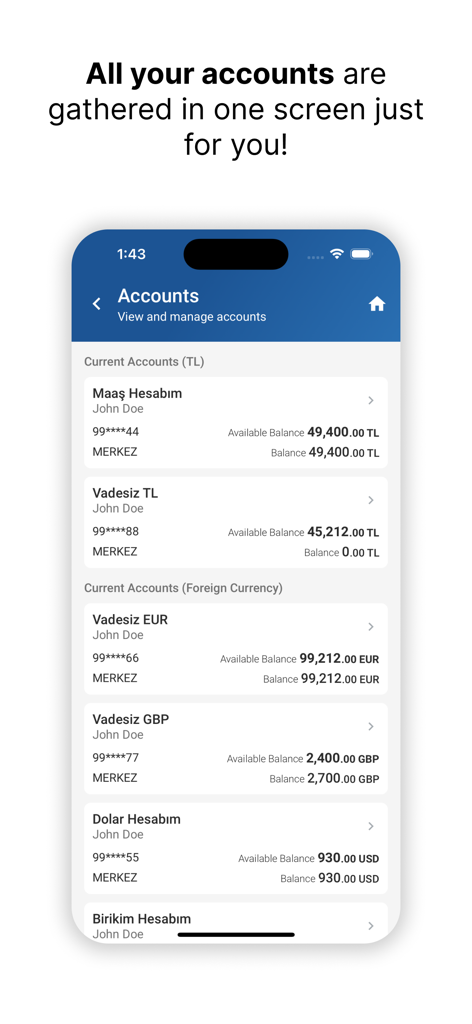Click Available Balance 99,212.00 EUR
The image size is (472, 1024).
(x=300, y=659)
